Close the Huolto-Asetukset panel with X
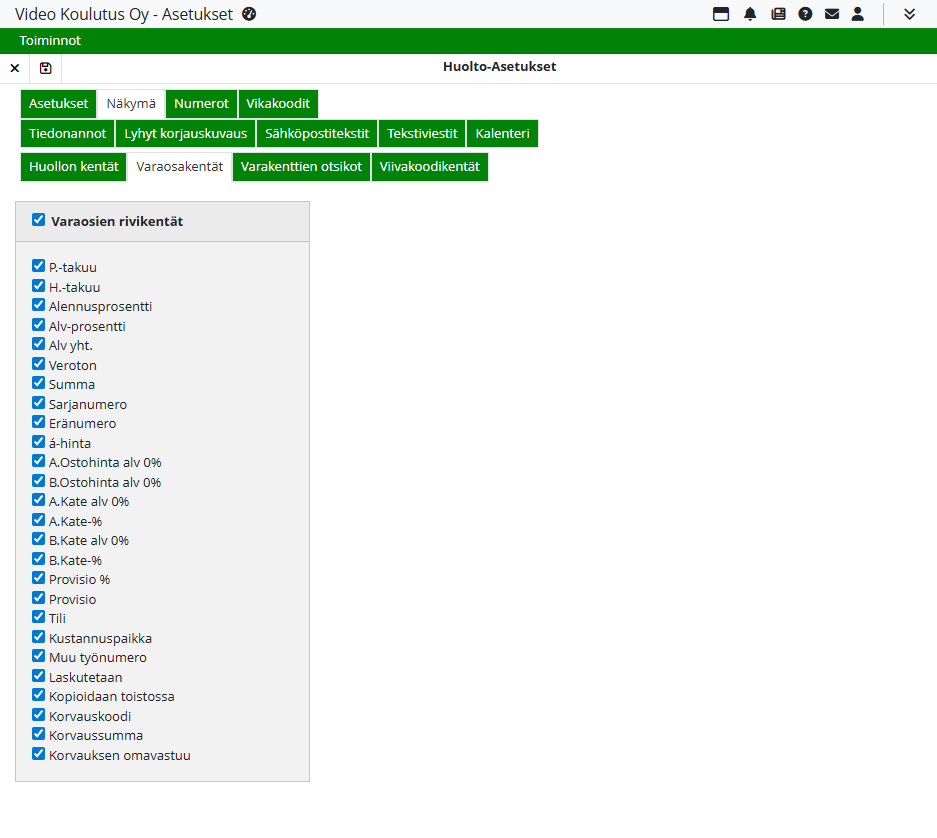This screenshot has width=937, height=838. (14, 68)
